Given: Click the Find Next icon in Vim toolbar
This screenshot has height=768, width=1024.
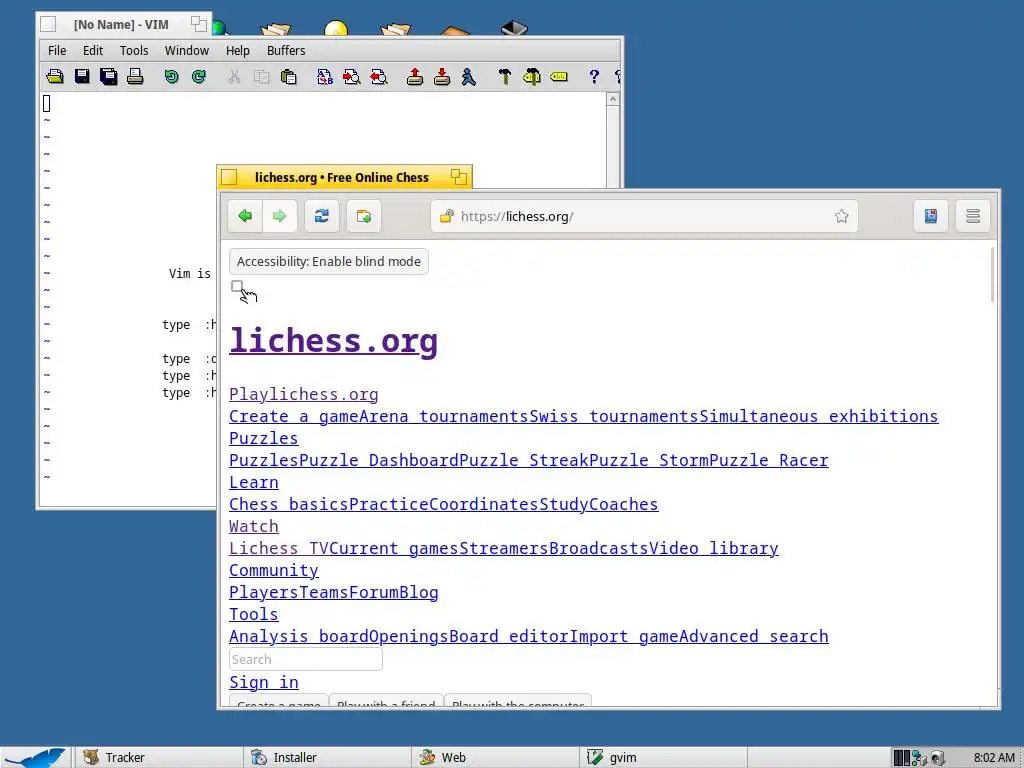Looking at the screenshot, I should (x=351, y=77).
